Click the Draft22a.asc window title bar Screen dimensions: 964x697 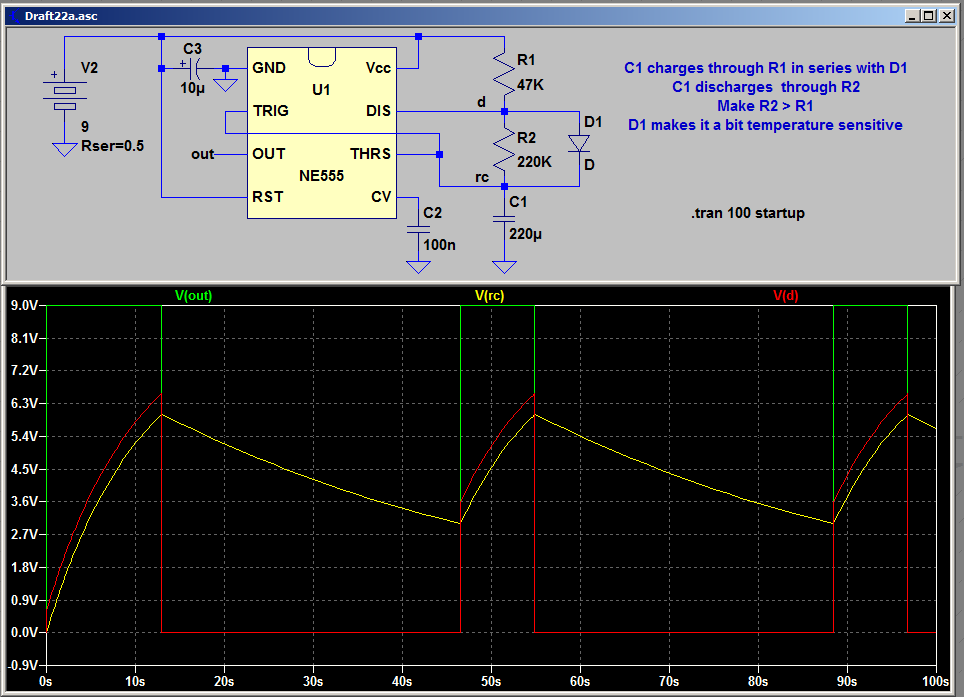480,16
